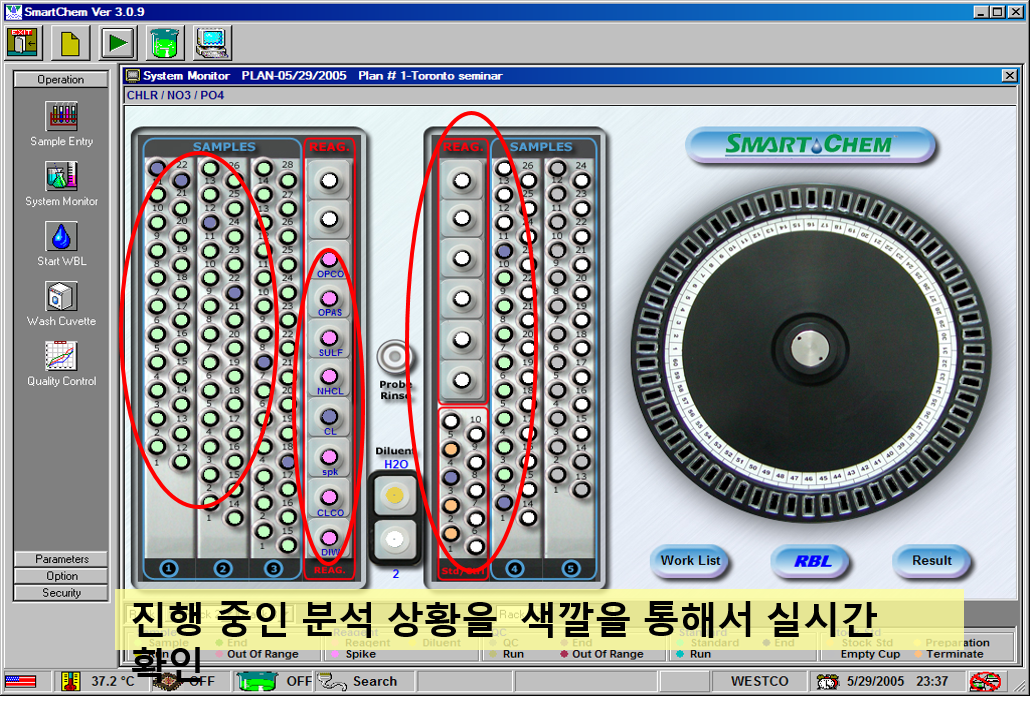Select the SULF reagent well

329,338
